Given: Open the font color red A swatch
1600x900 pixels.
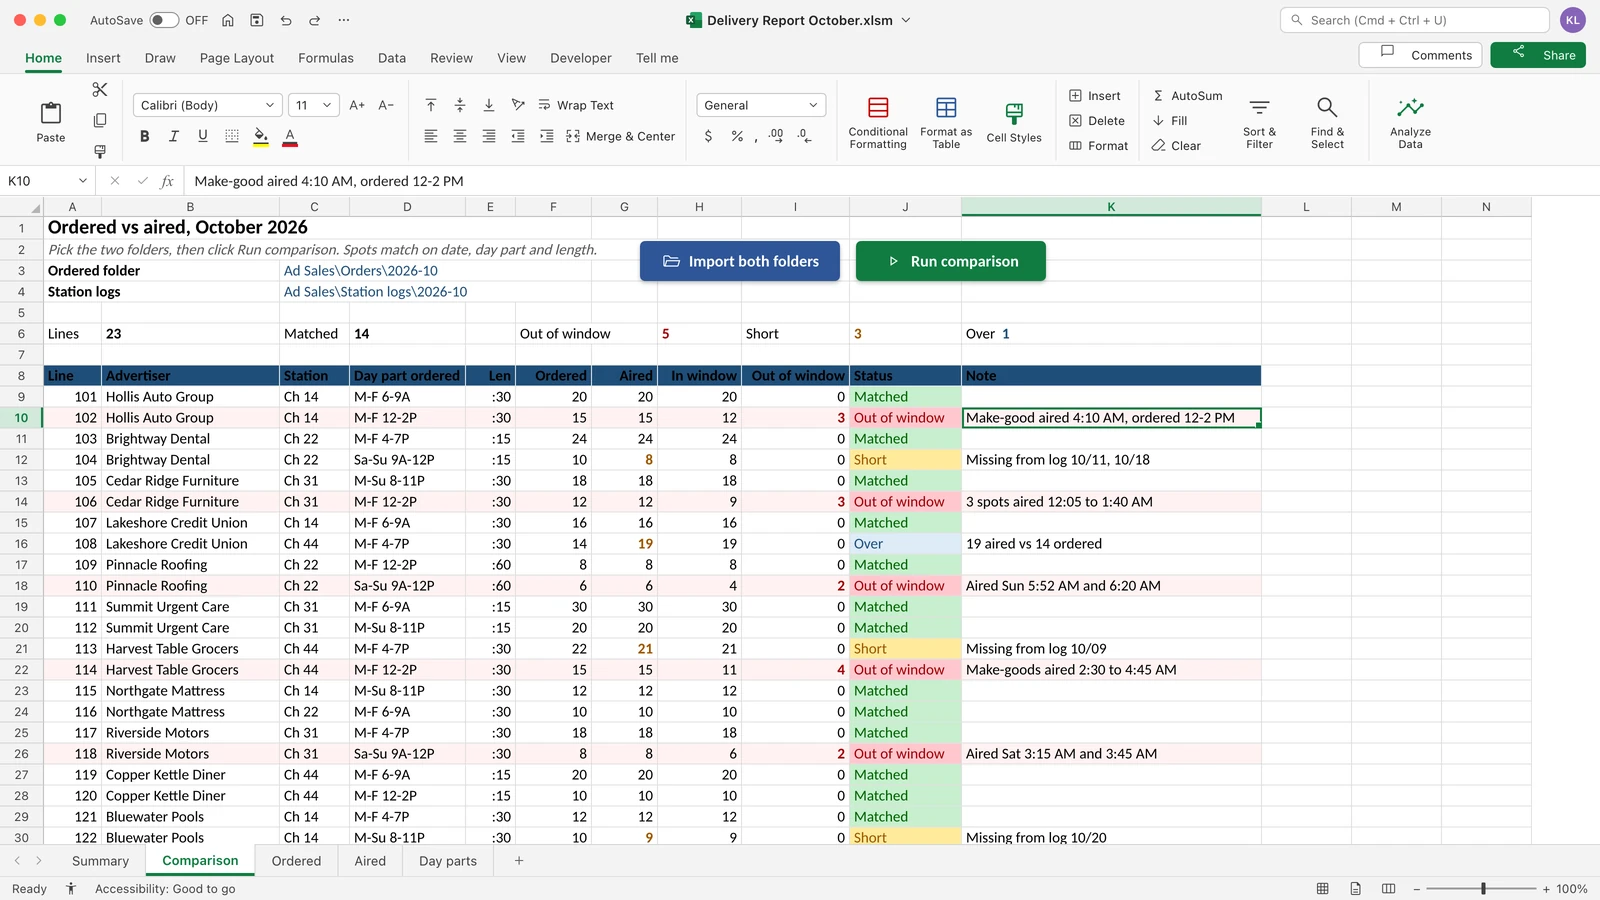Looking at the screenshot, I should tap(290, 136).
